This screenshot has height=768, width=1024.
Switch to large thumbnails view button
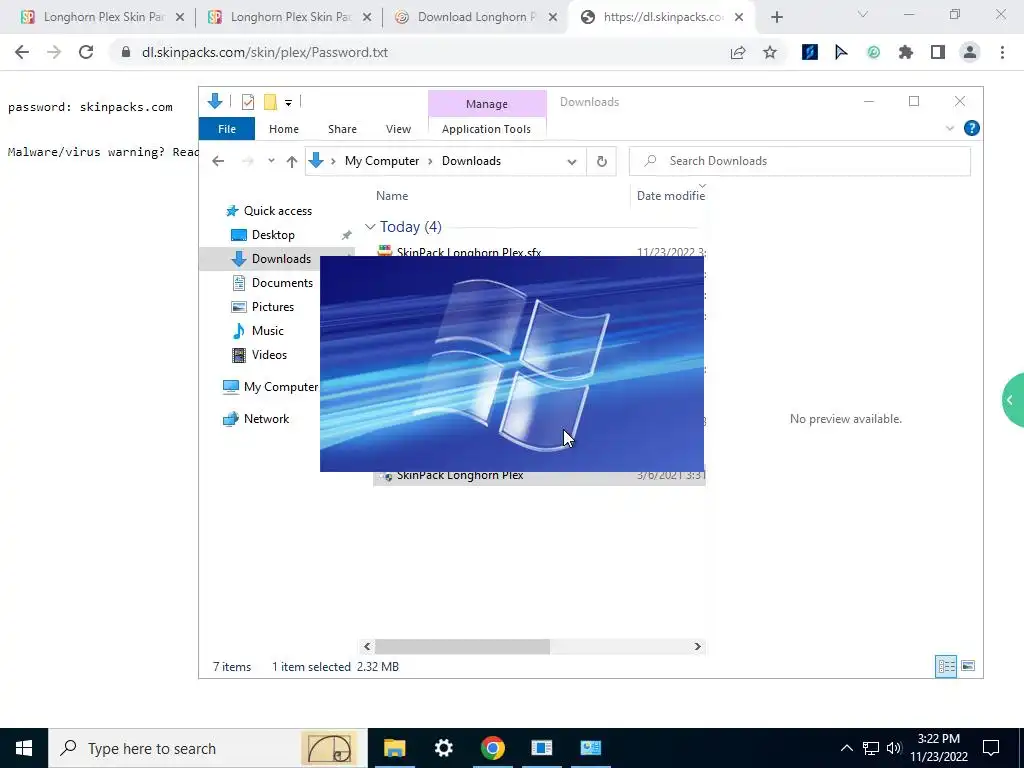968,666
